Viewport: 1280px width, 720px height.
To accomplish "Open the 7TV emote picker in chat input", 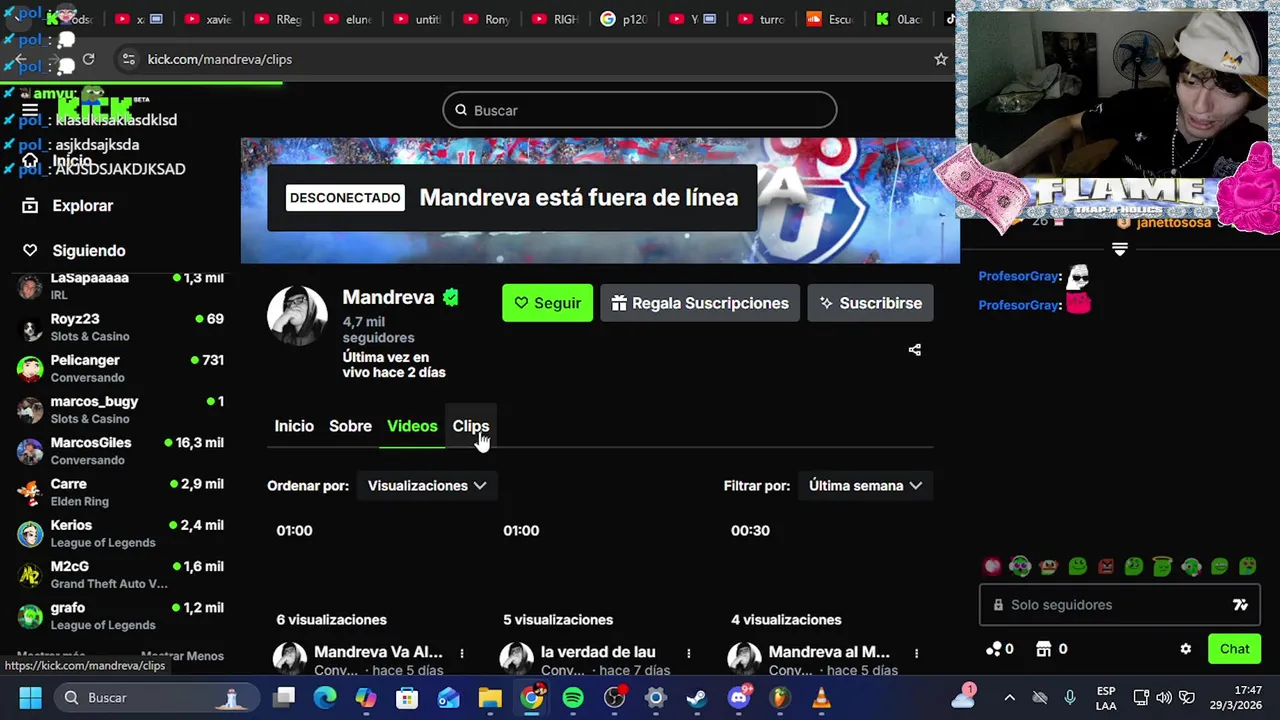I will (1240, 605).
